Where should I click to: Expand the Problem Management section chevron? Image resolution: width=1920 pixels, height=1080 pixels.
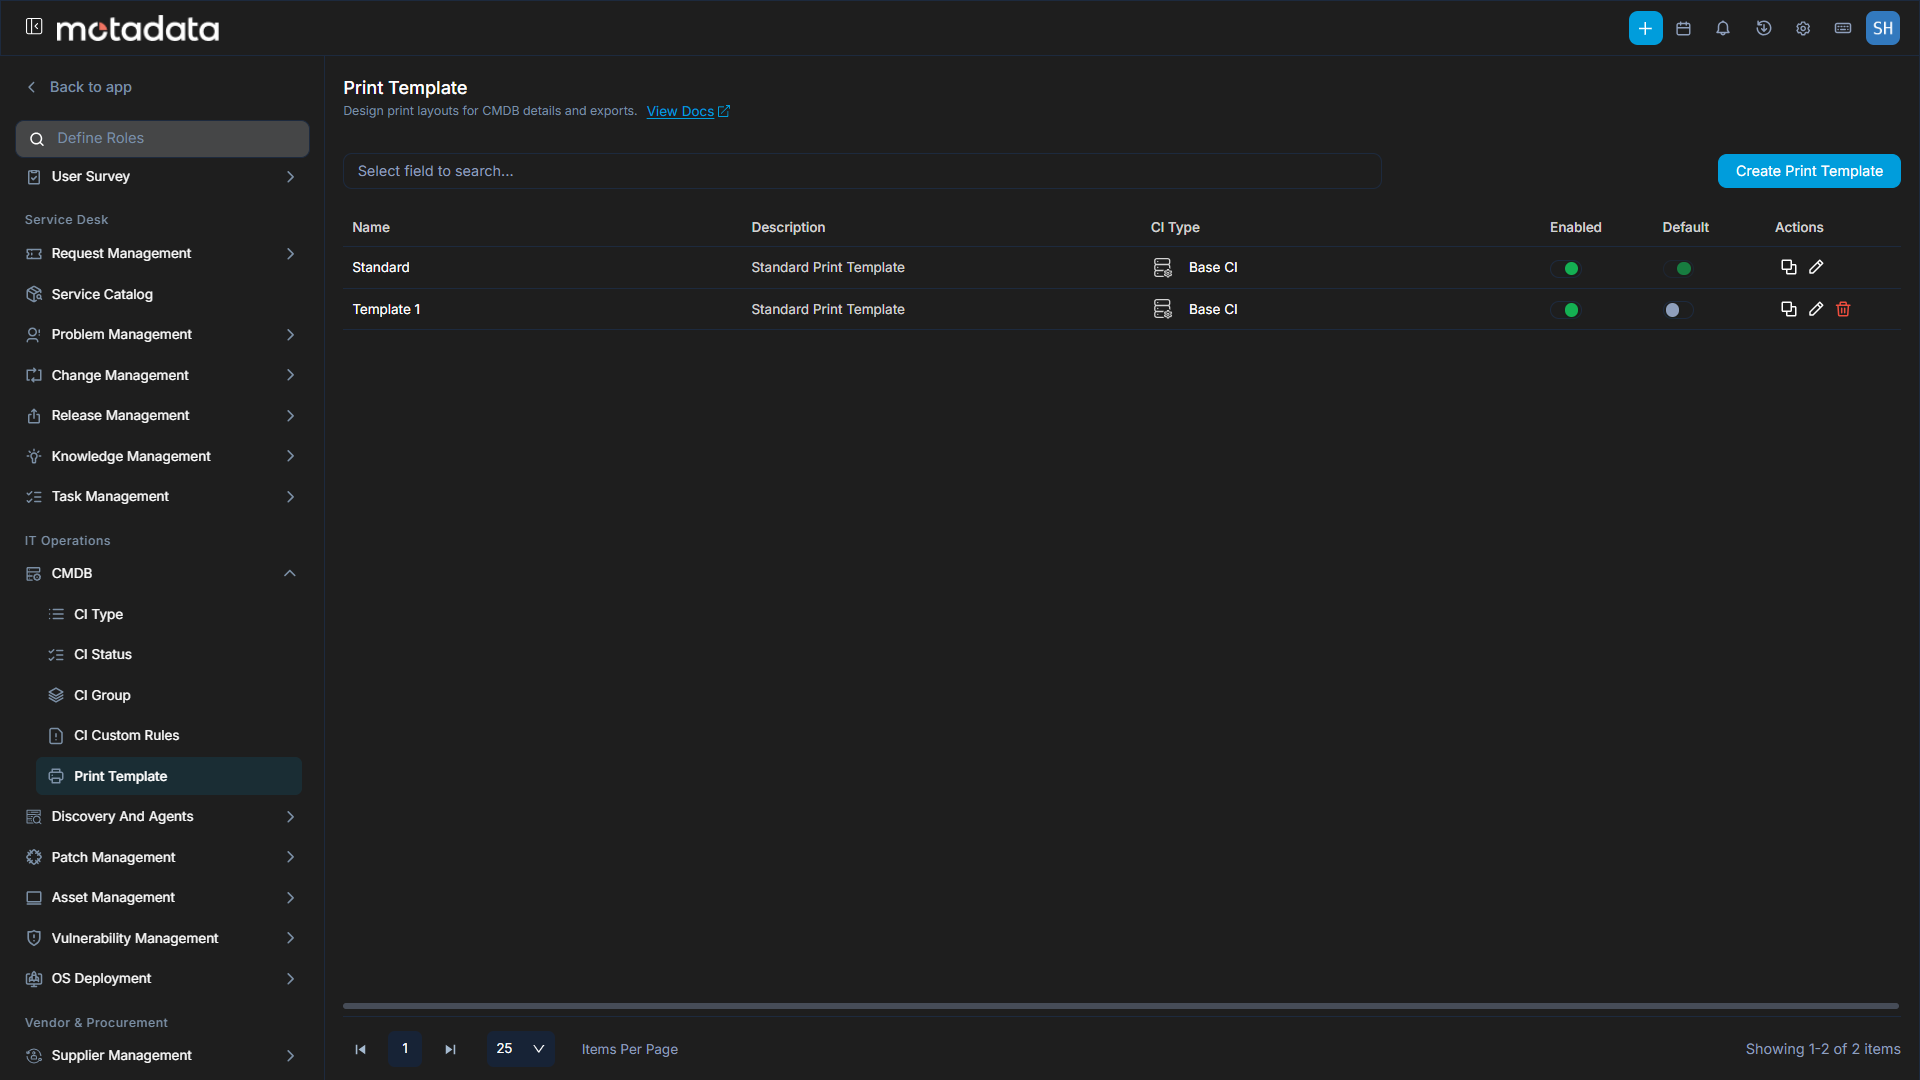[290, 335]
